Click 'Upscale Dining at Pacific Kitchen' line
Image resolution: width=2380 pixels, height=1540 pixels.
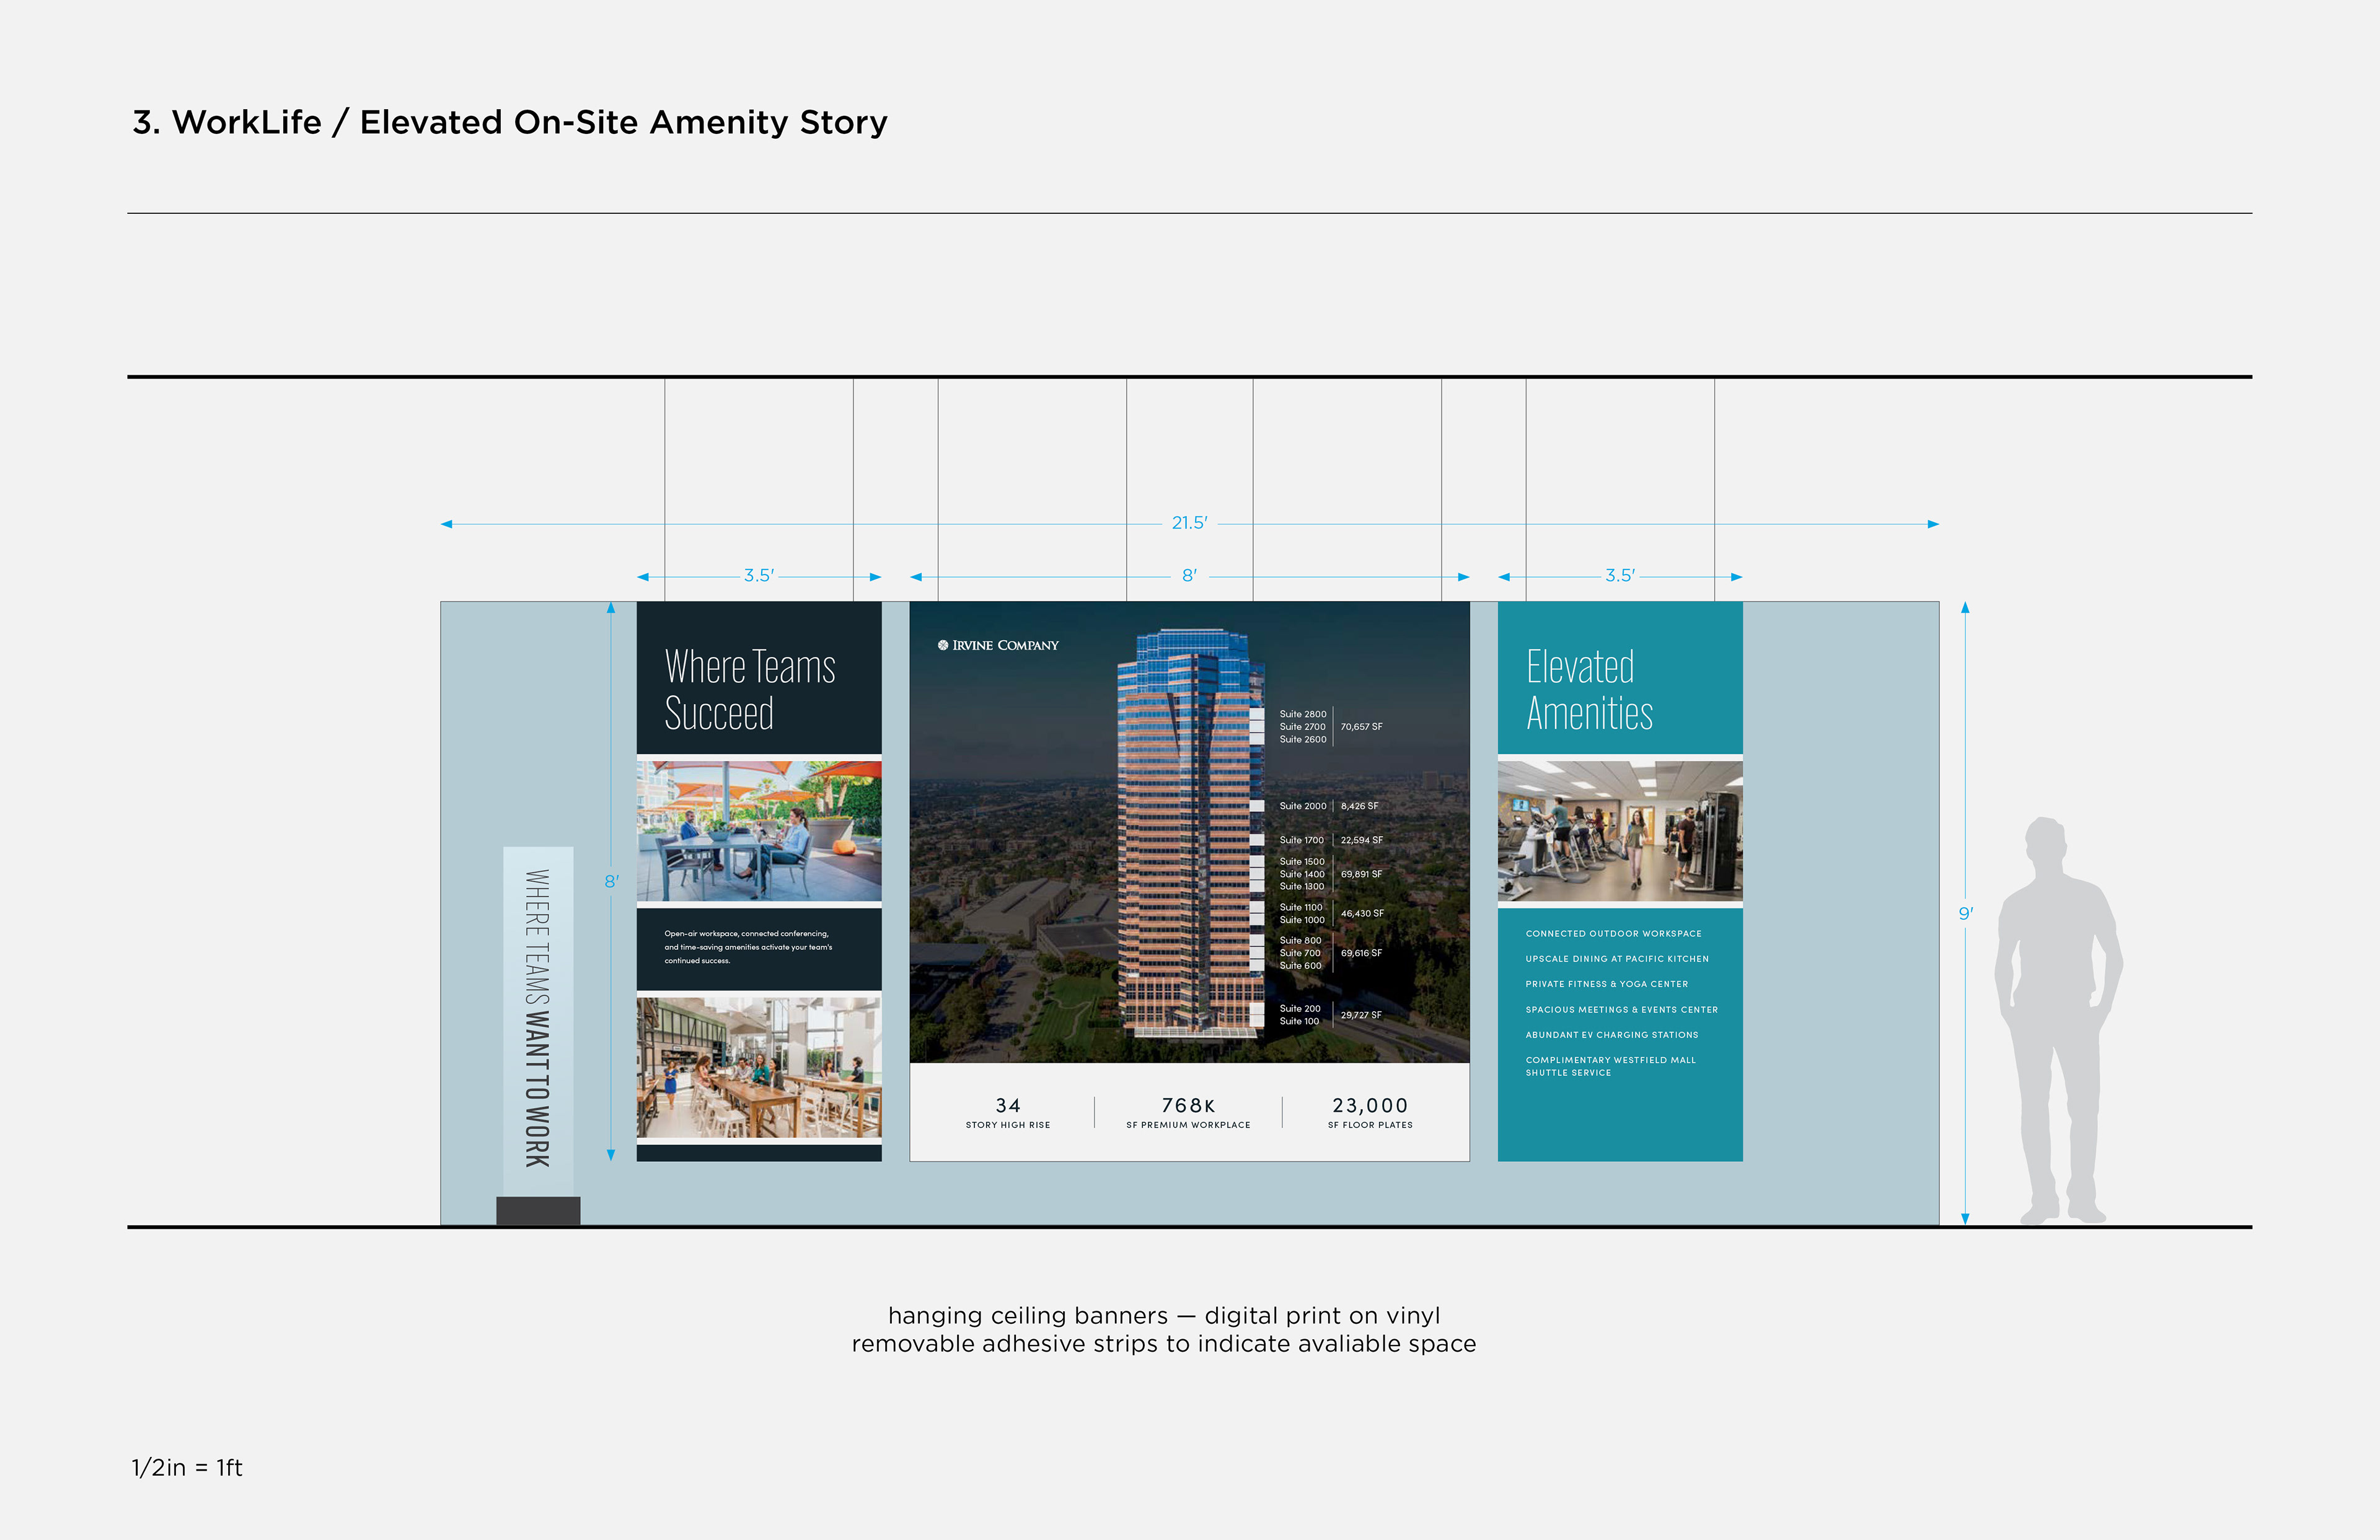pos(1617,959)
